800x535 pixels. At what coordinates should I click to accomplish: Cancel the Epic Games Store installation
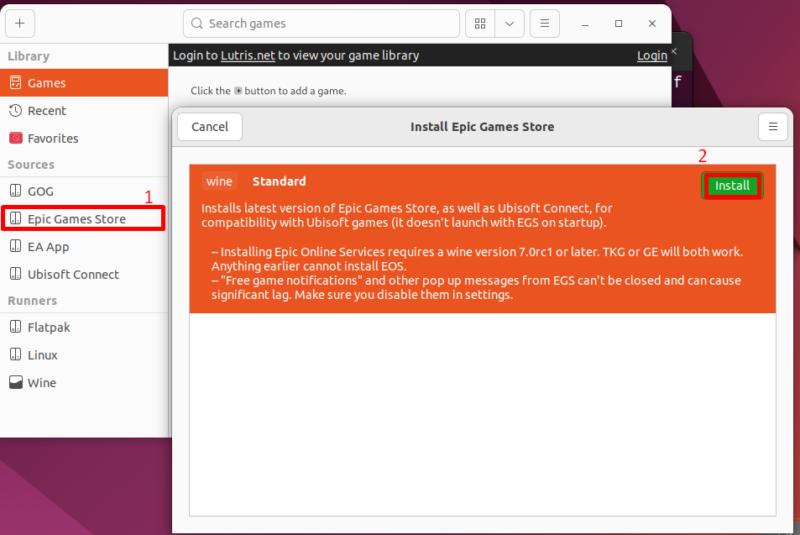coord(210,126)
